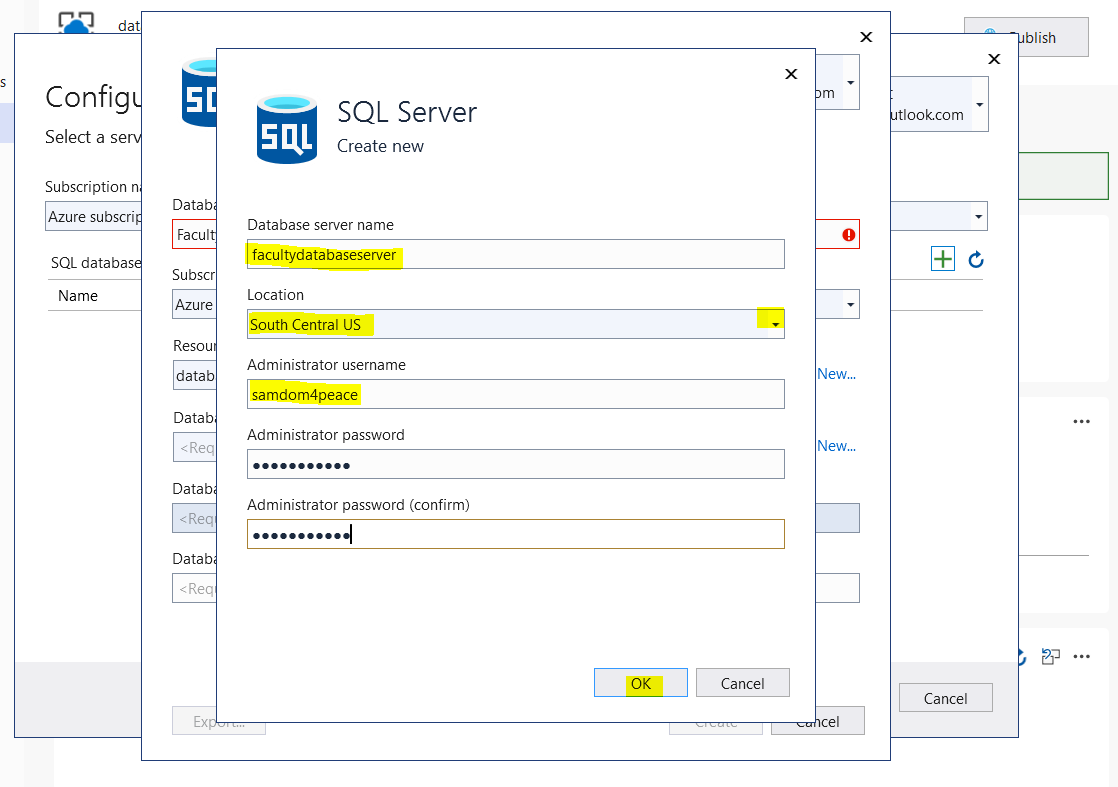Expand subscription dropdown in middle dialog

851,304
